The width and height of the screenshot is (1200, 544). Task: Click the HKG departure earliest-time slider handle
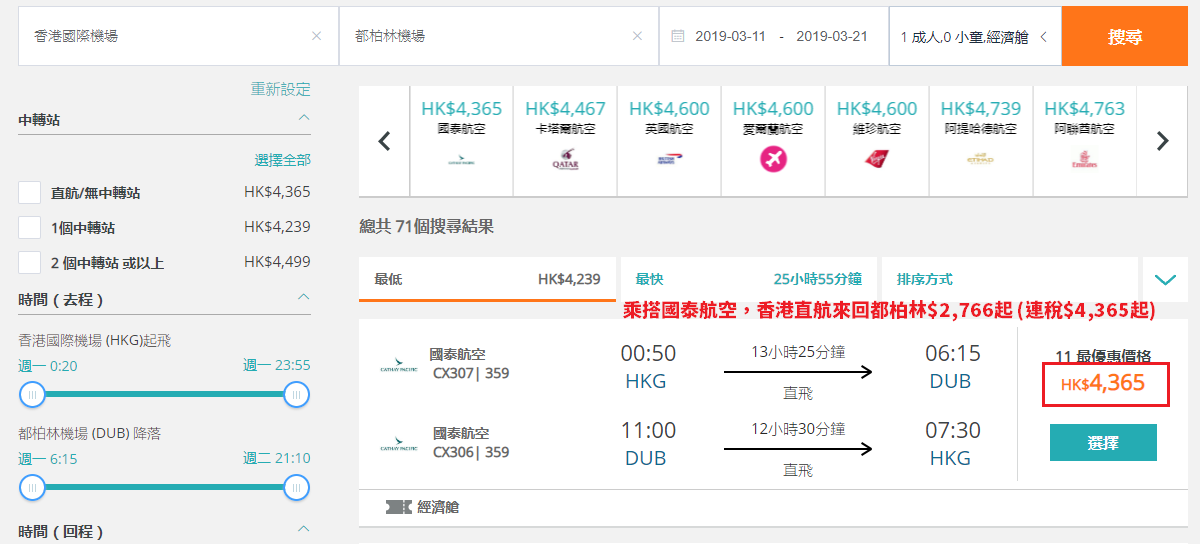pos(33,395)
